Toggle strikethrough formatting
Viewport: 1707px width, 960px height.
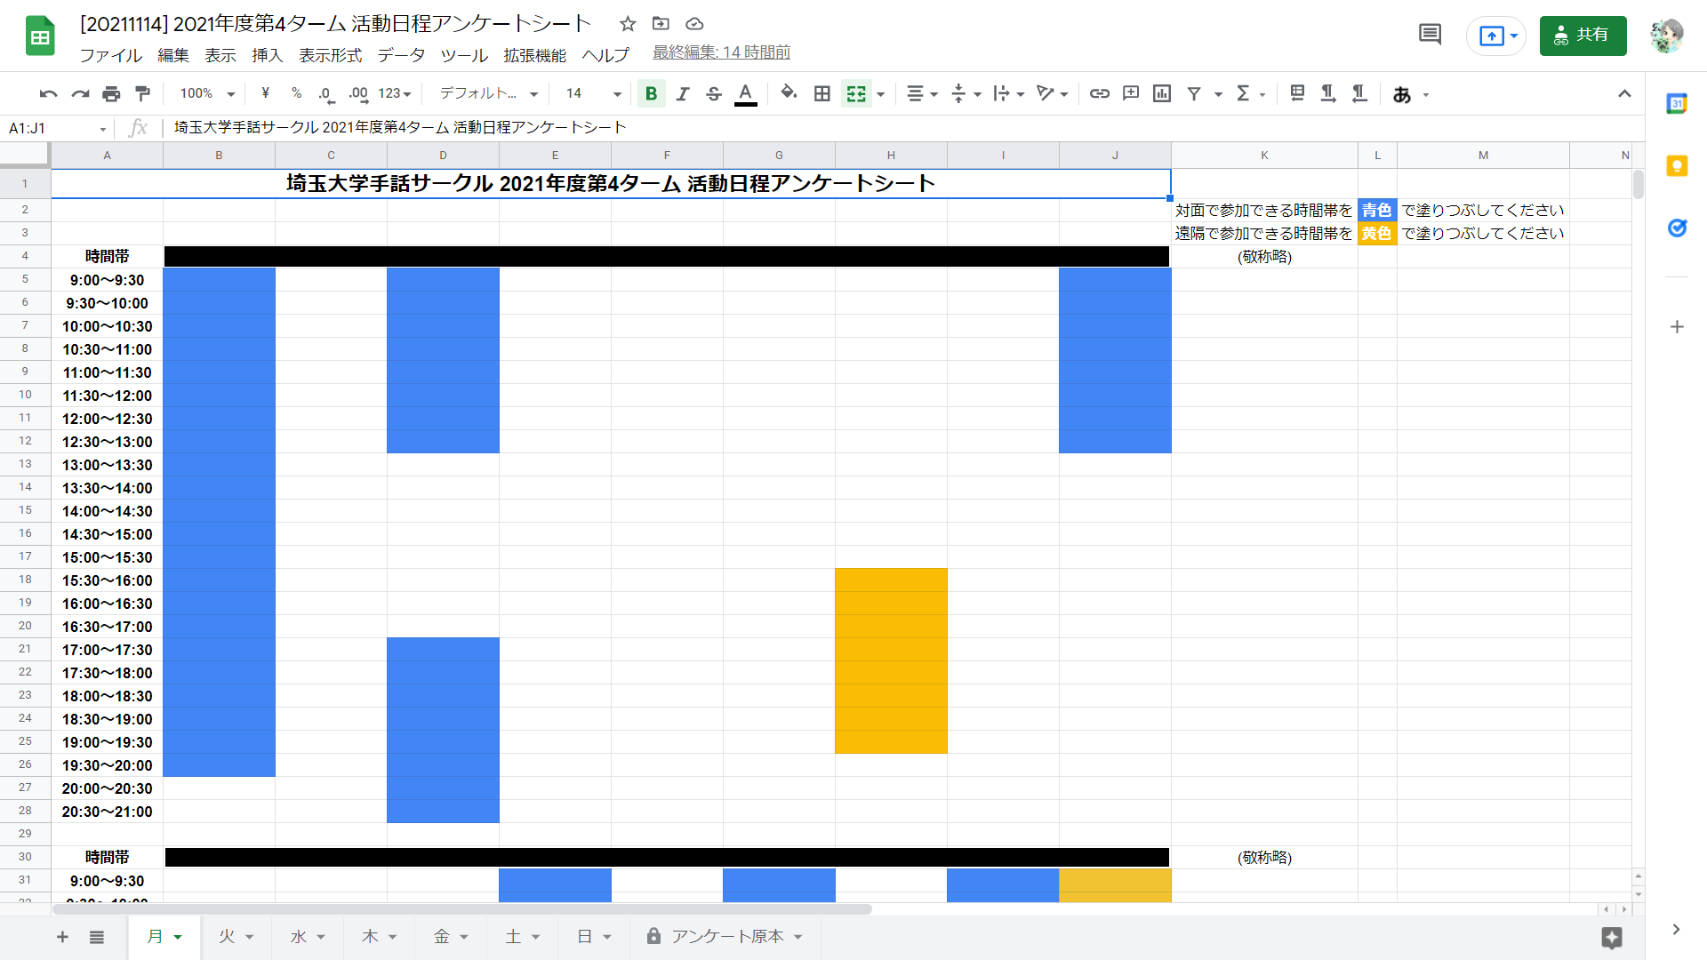(x=714, y=94)
